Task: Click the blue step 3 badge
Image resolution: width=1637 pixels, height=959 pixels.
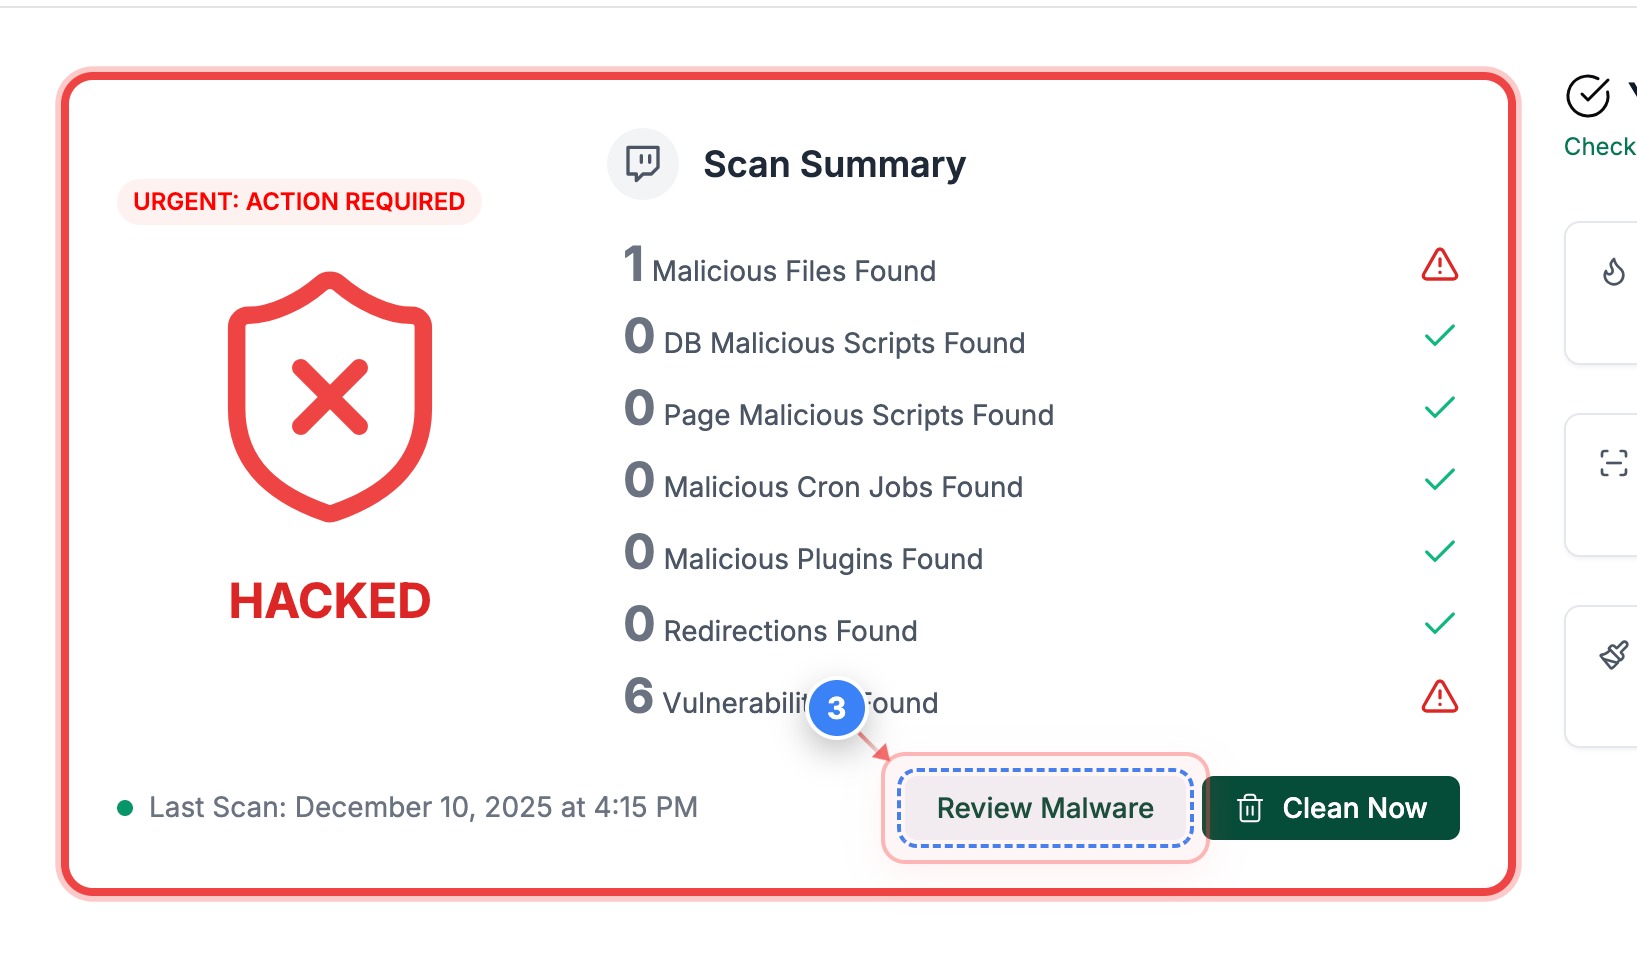Action: tap(836, 708)
